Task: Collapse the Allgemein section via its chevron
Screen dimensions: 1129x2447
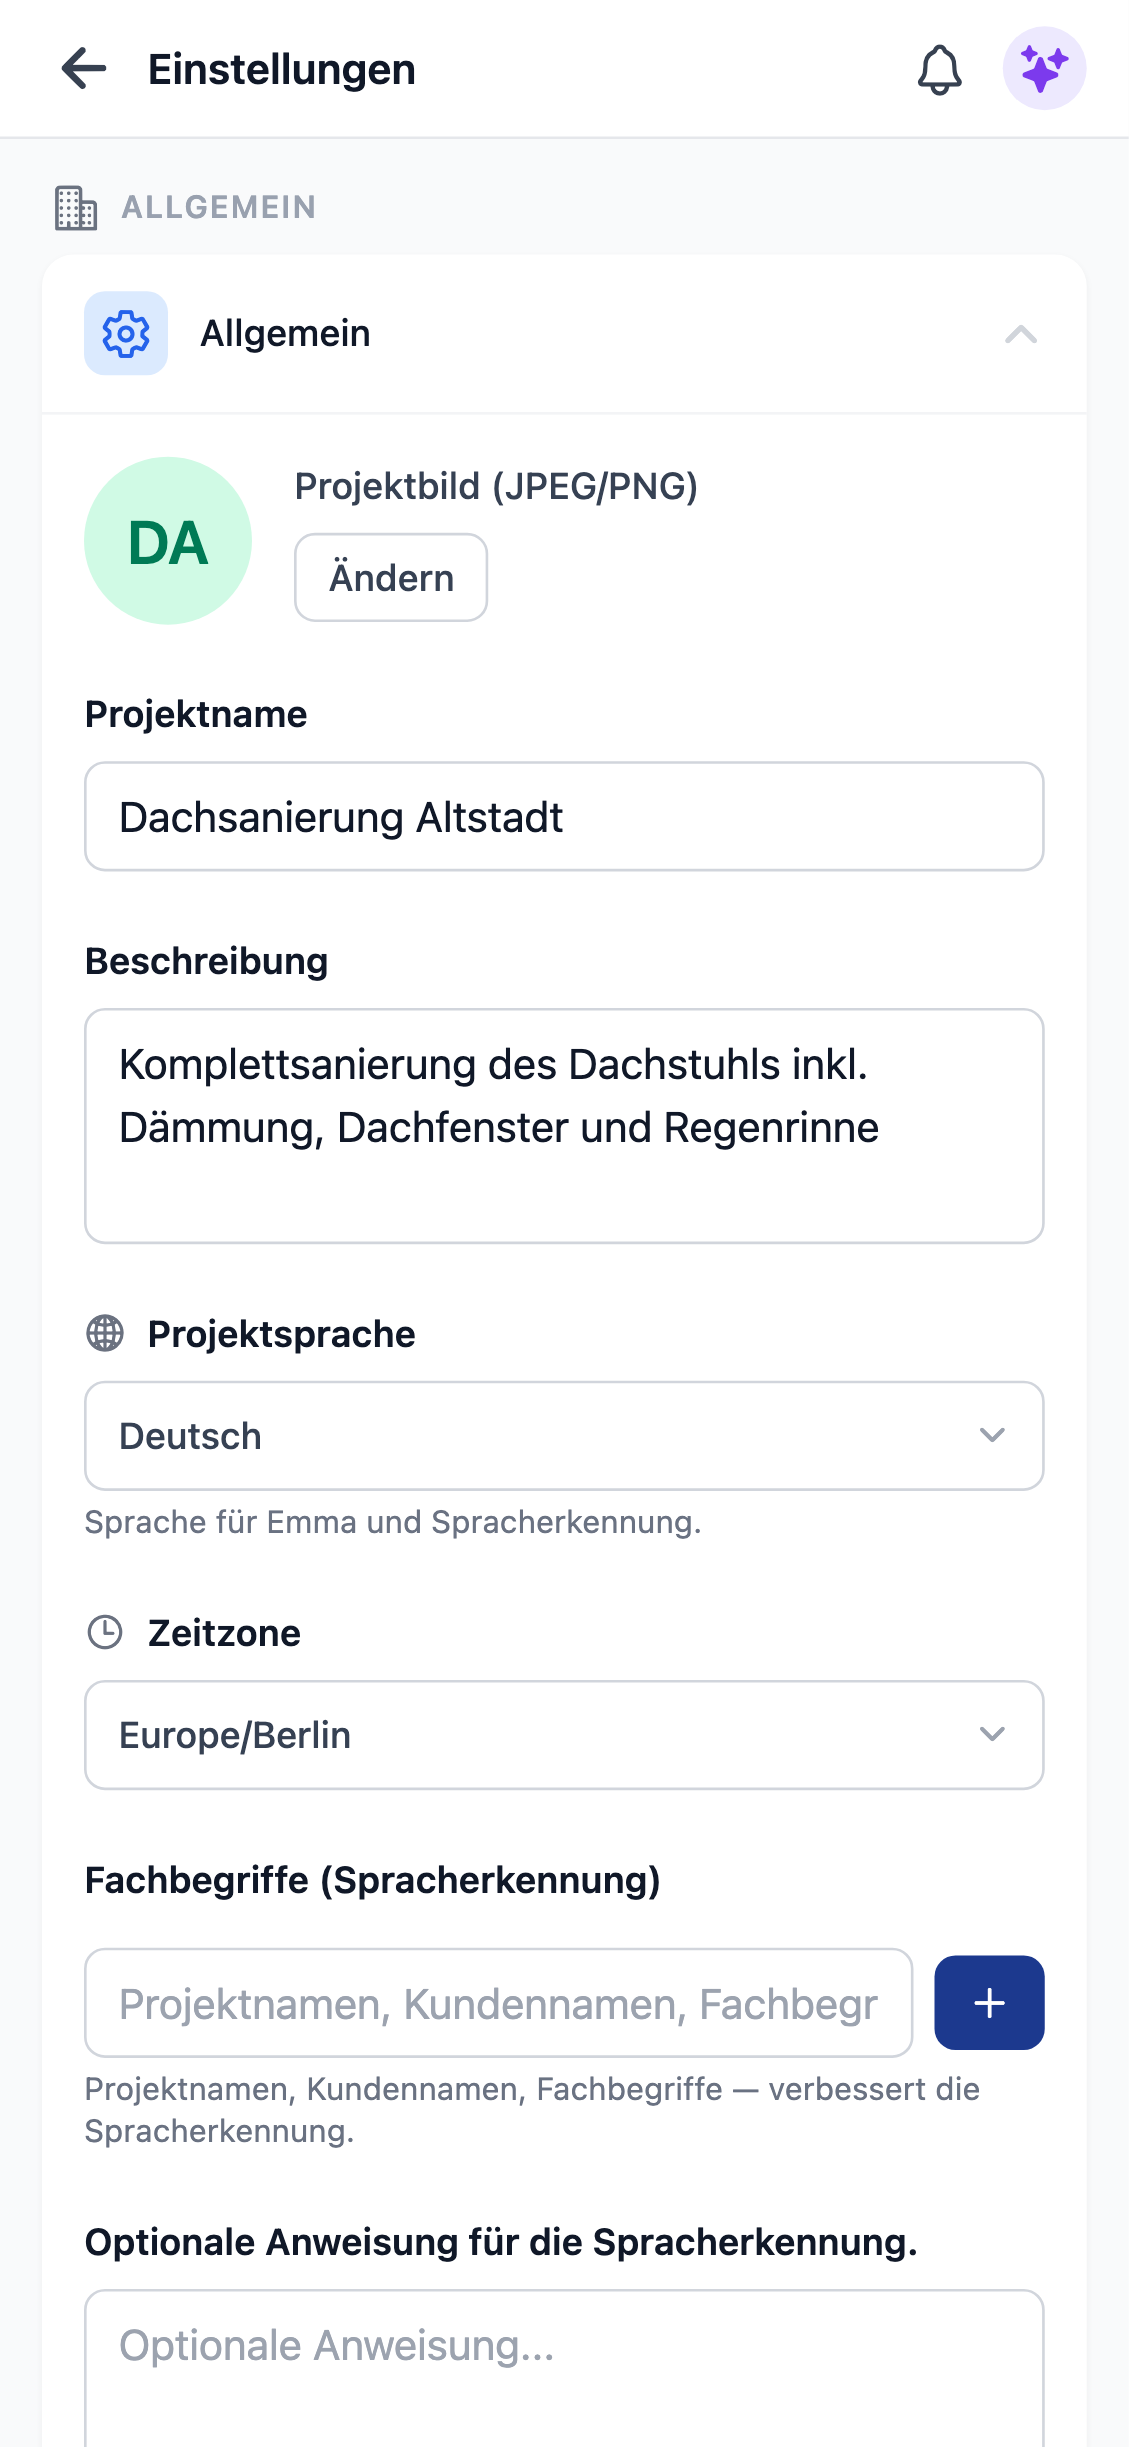Action: [x=1020, y=334]
